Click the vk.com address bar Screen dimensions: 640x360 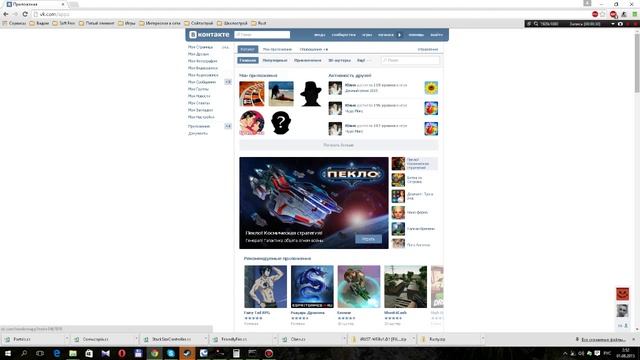point(310,14)
